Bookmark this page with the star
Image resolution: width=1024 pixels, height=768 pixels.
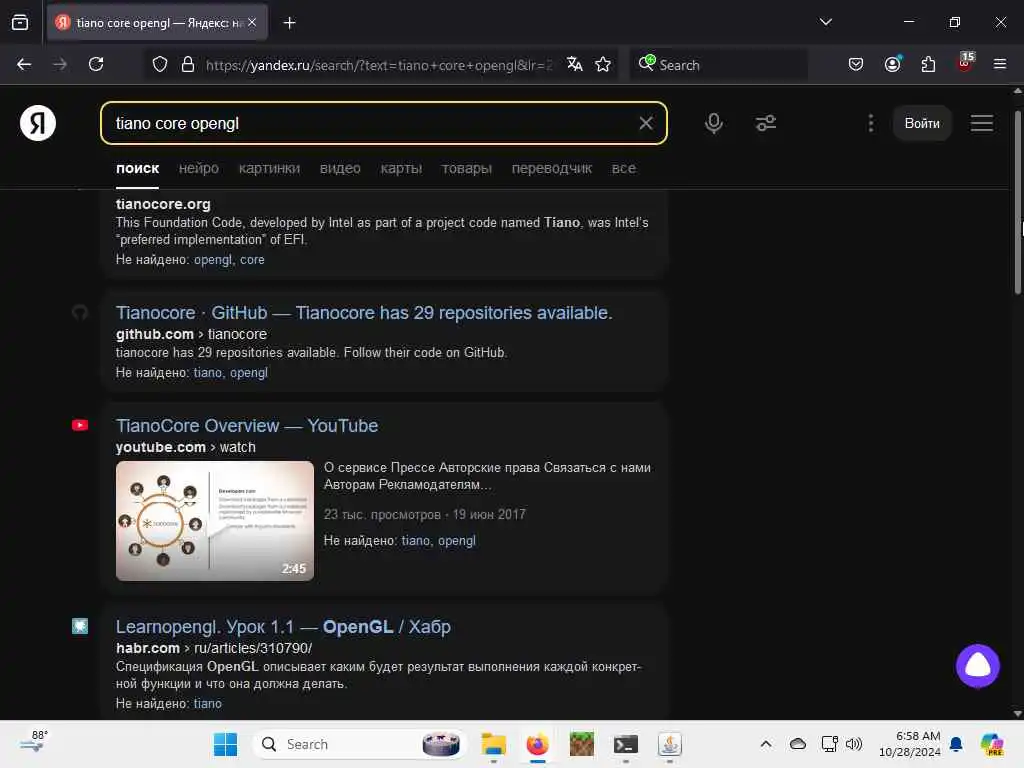pyautogui.click(x=603, y=65)
